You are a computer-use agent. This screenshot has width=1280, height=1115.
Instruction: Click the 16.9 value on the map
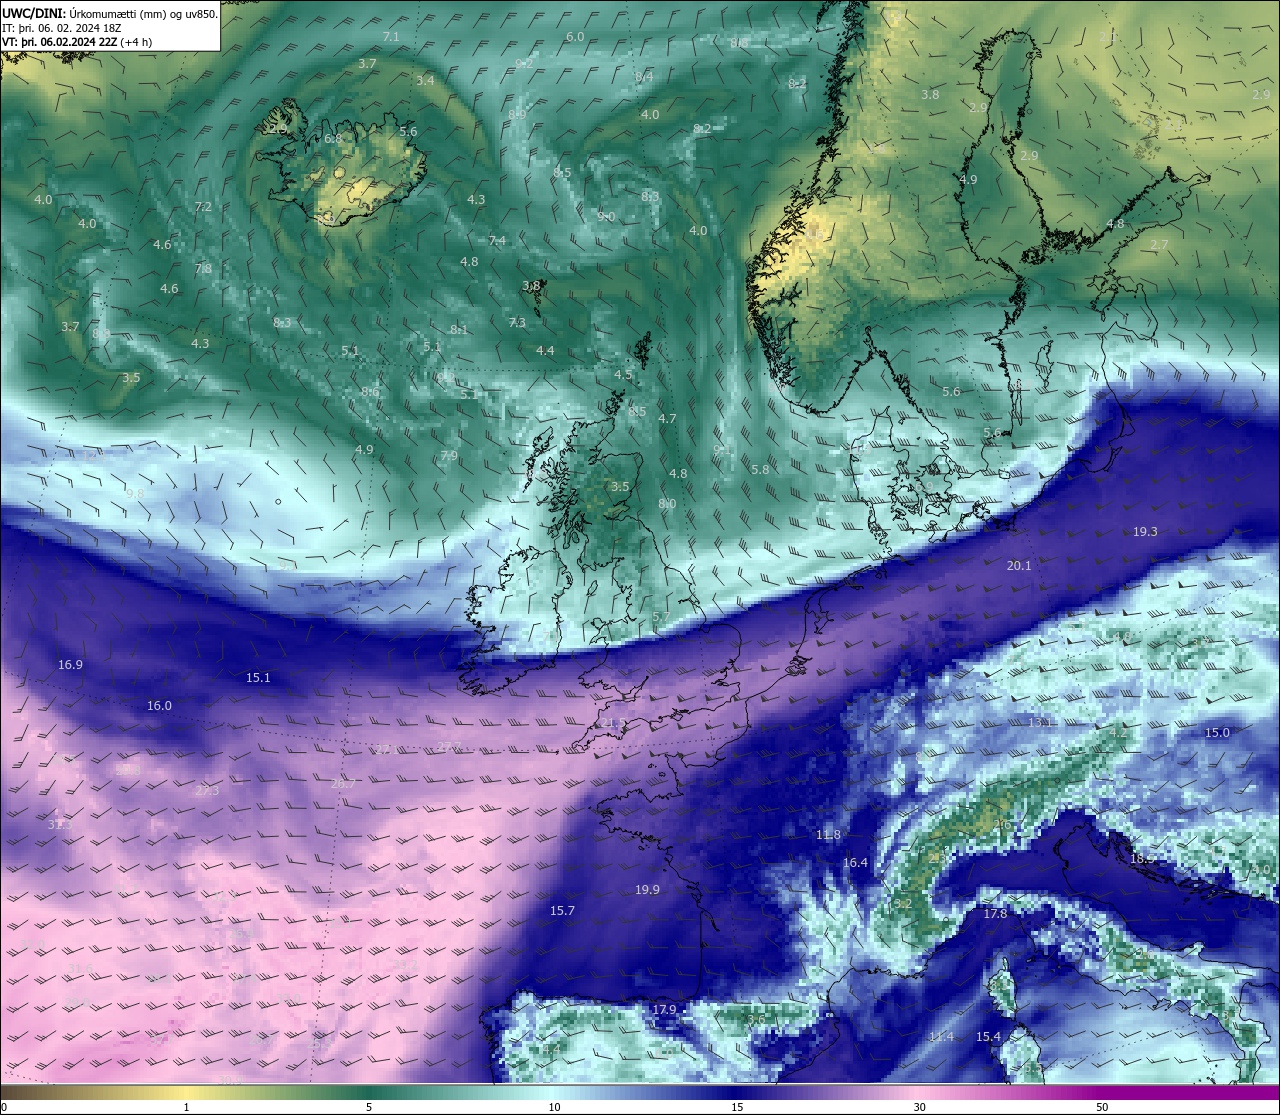(x=70, y=665)
